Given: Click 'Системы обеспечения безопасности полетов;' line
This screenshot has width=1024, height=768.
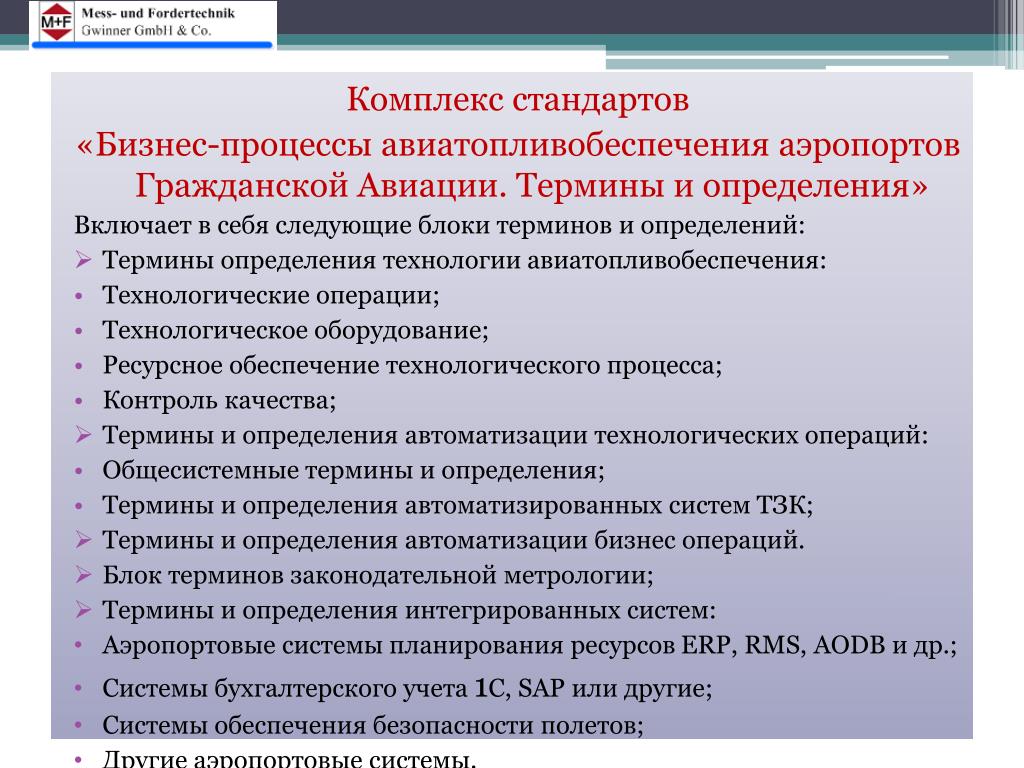Looking at the screenshot, I should 373,726.
